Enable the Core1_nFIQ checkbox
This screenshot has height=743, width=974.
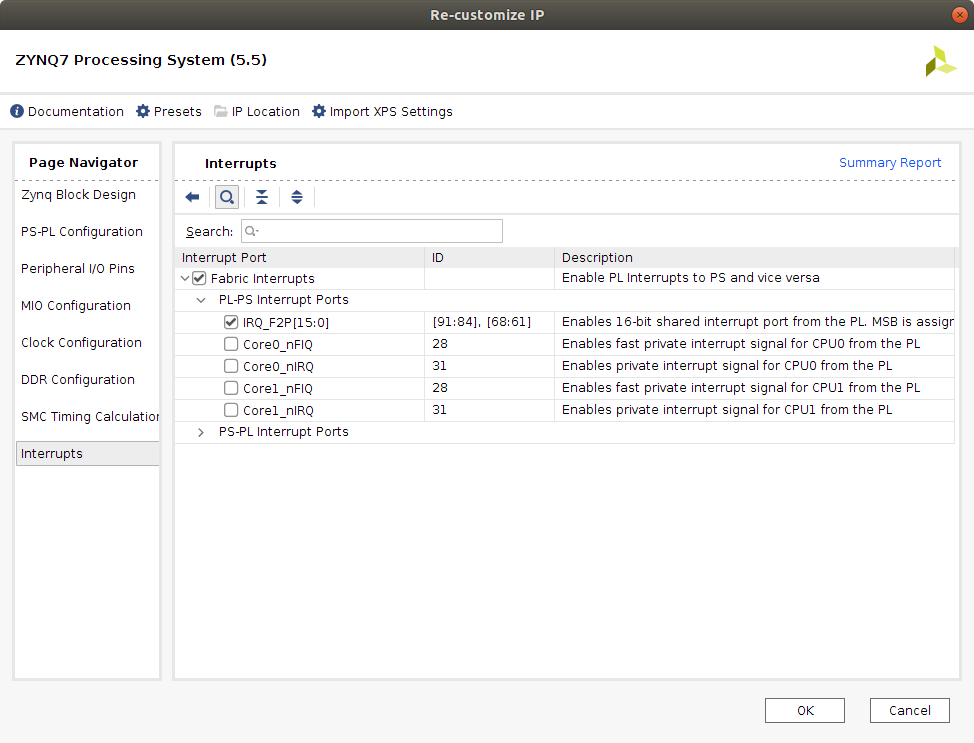pyautogui.click(x=230, y=388)
